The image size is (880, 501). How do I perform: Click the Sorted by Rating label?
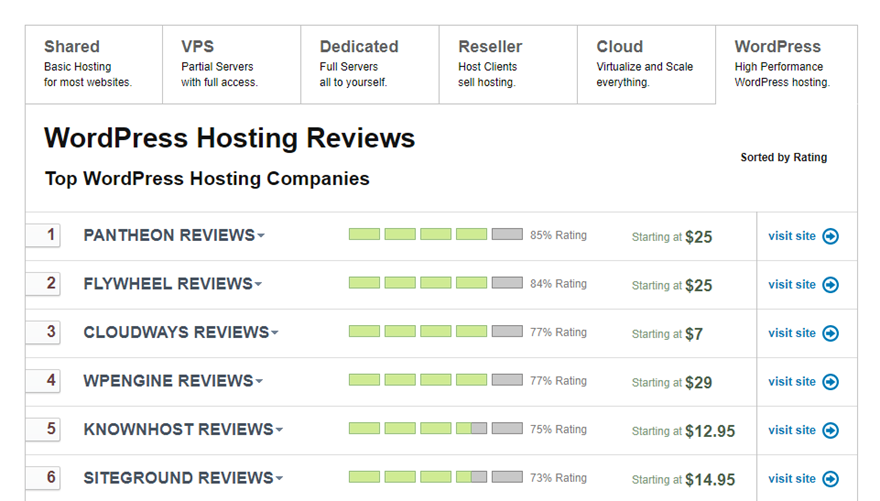(783, 158)
